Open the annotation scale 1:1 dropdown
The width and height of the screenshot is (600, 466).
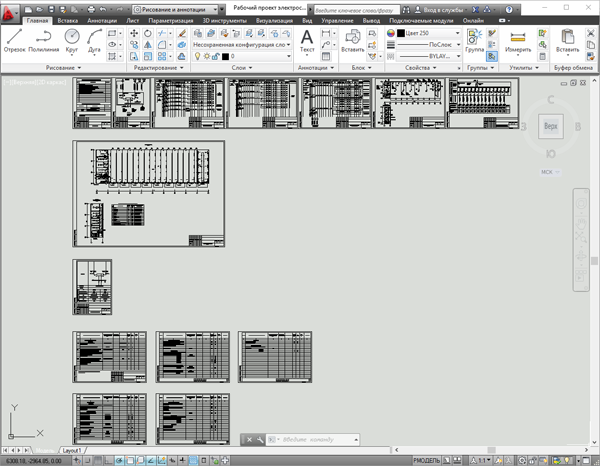coord(482,461)
